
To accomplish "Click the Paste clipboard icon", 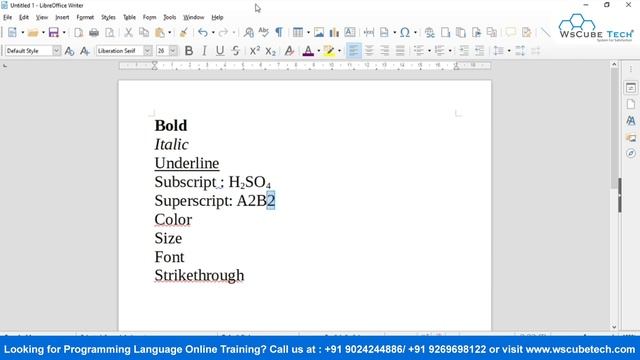I will 160,33.
